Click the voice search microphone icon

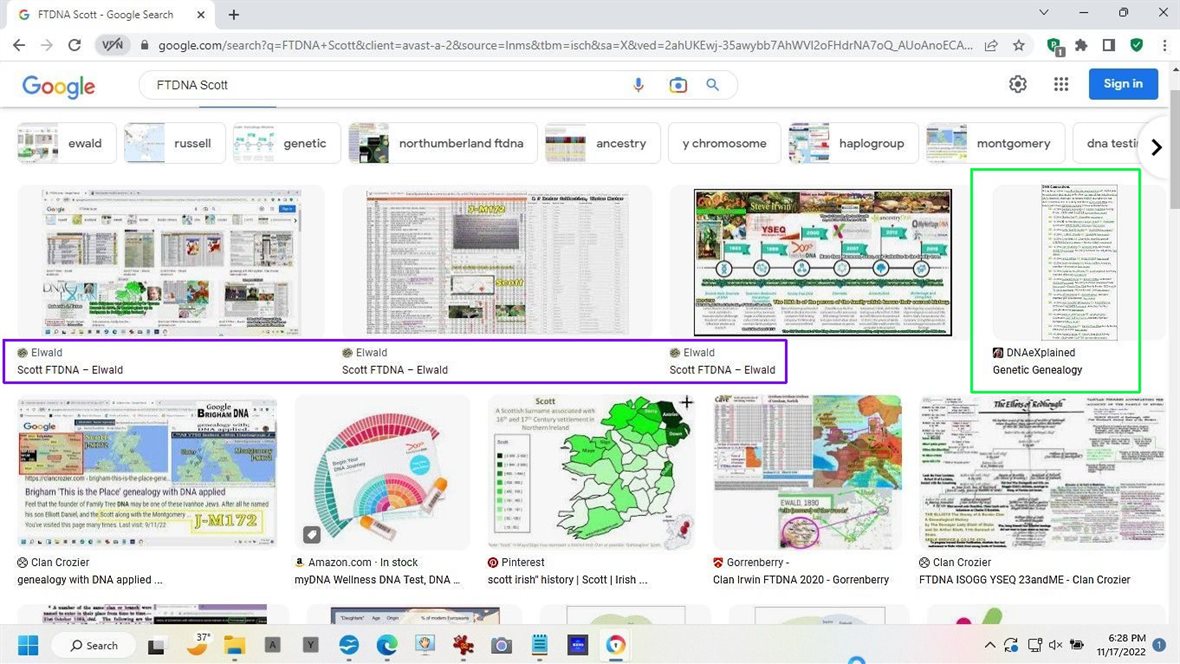pyautogui.click(x=638, y=85)
